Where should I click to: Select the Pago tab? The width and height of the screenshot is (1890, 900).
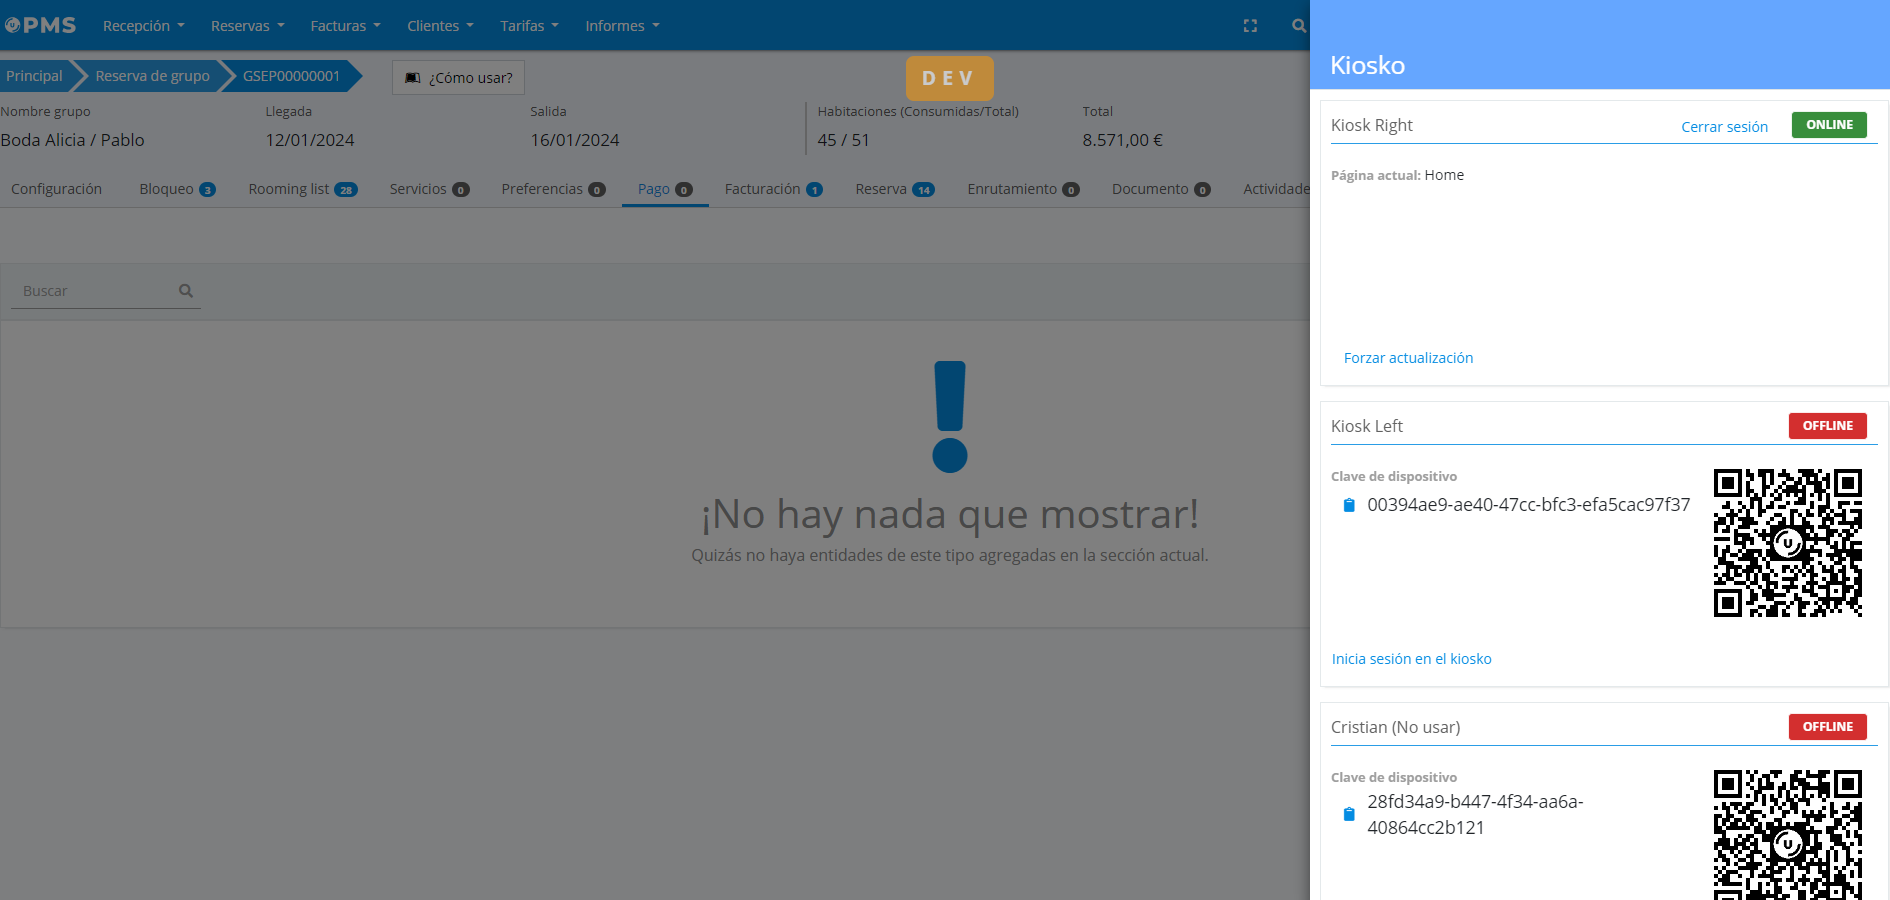click(665, 189)
